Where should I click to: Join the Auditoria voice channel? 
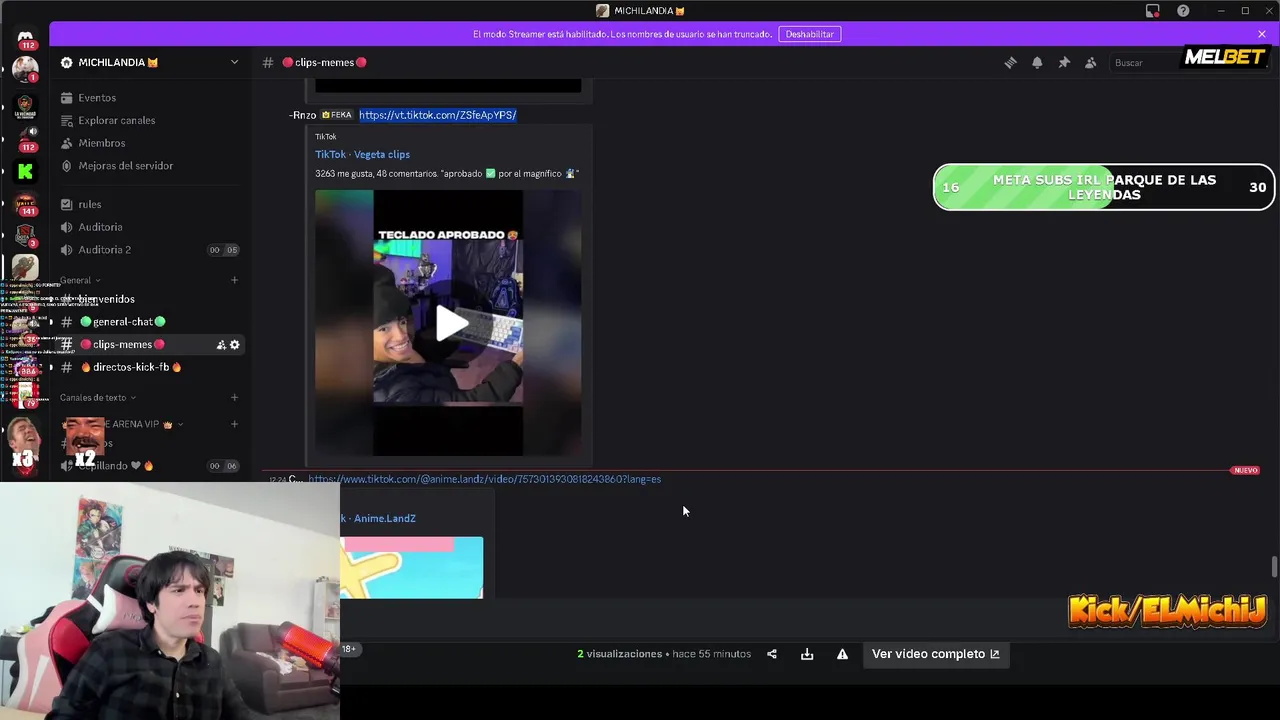tap(100, 227)
